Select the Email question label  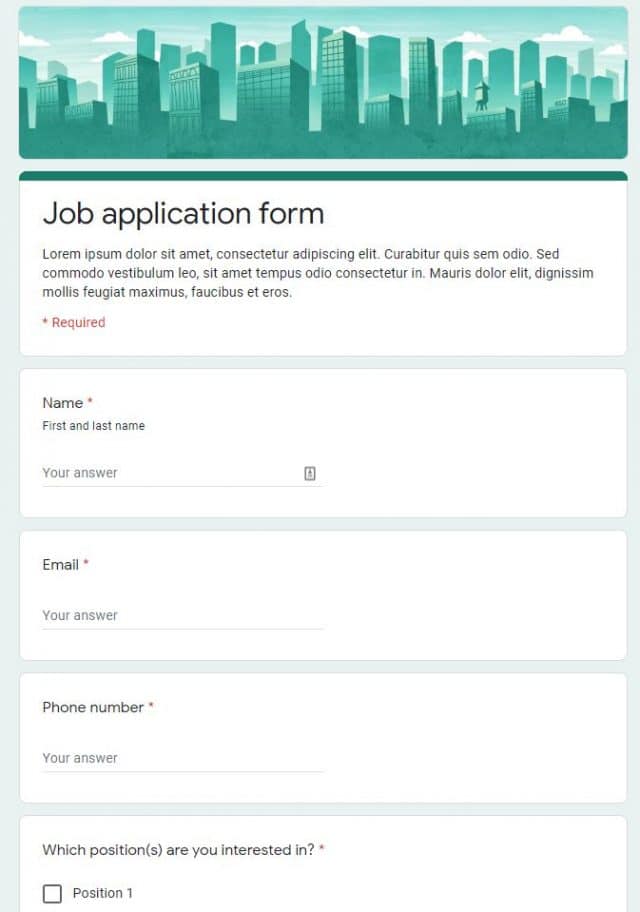58,564
